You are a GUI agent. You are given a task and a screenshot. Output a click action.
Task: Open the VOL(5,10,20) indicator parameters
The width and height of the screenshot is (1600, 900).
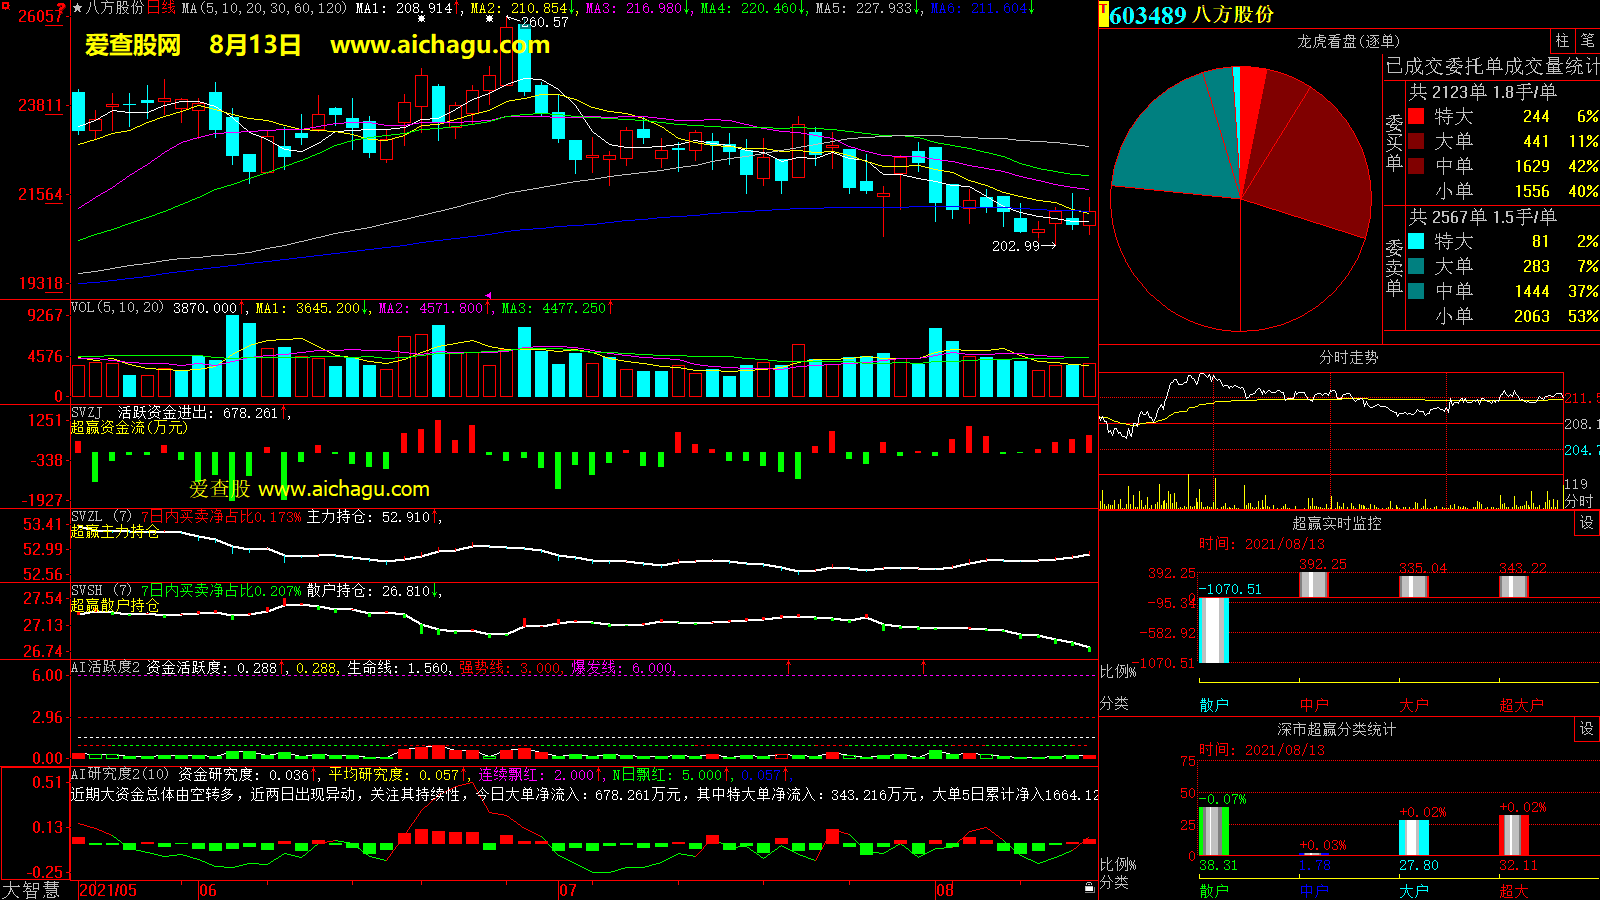[x=117, y=308]
